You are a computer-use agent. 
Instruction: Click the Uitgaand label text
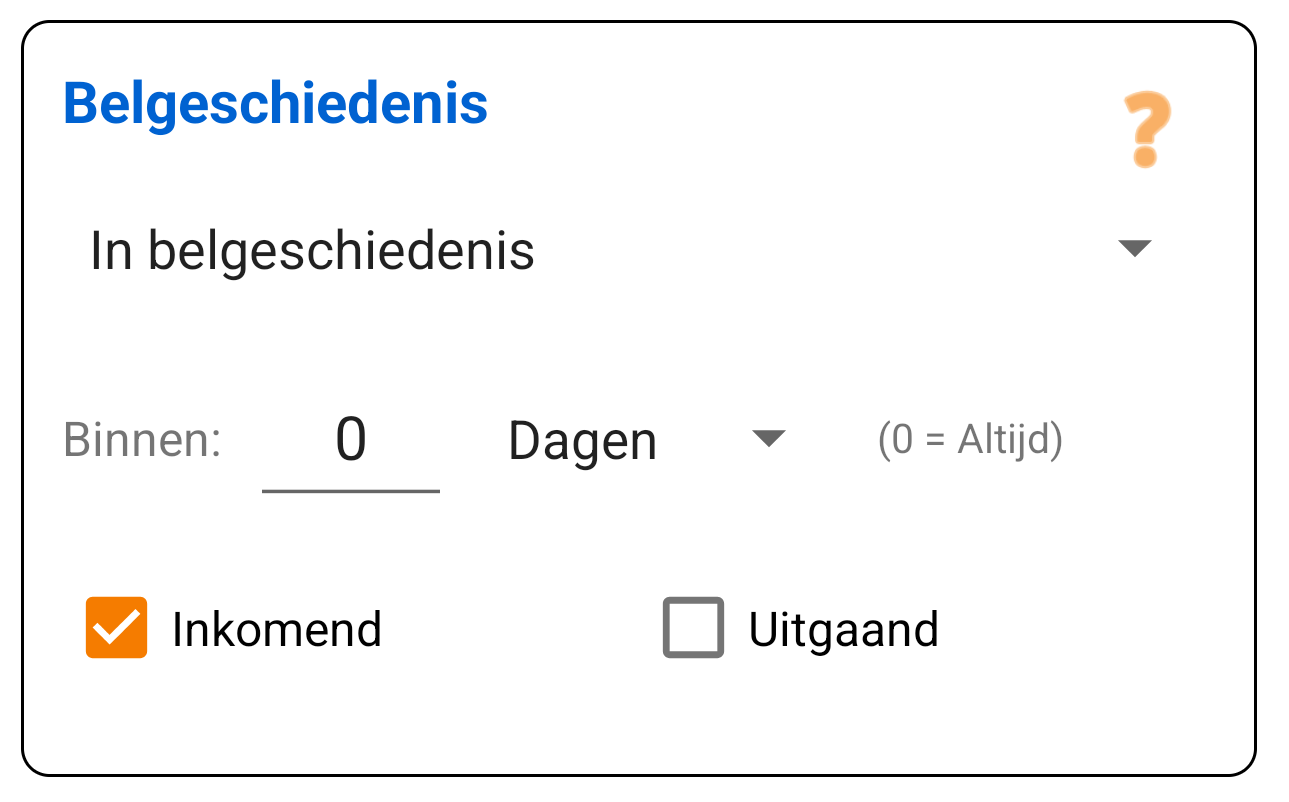pos(843,628)
